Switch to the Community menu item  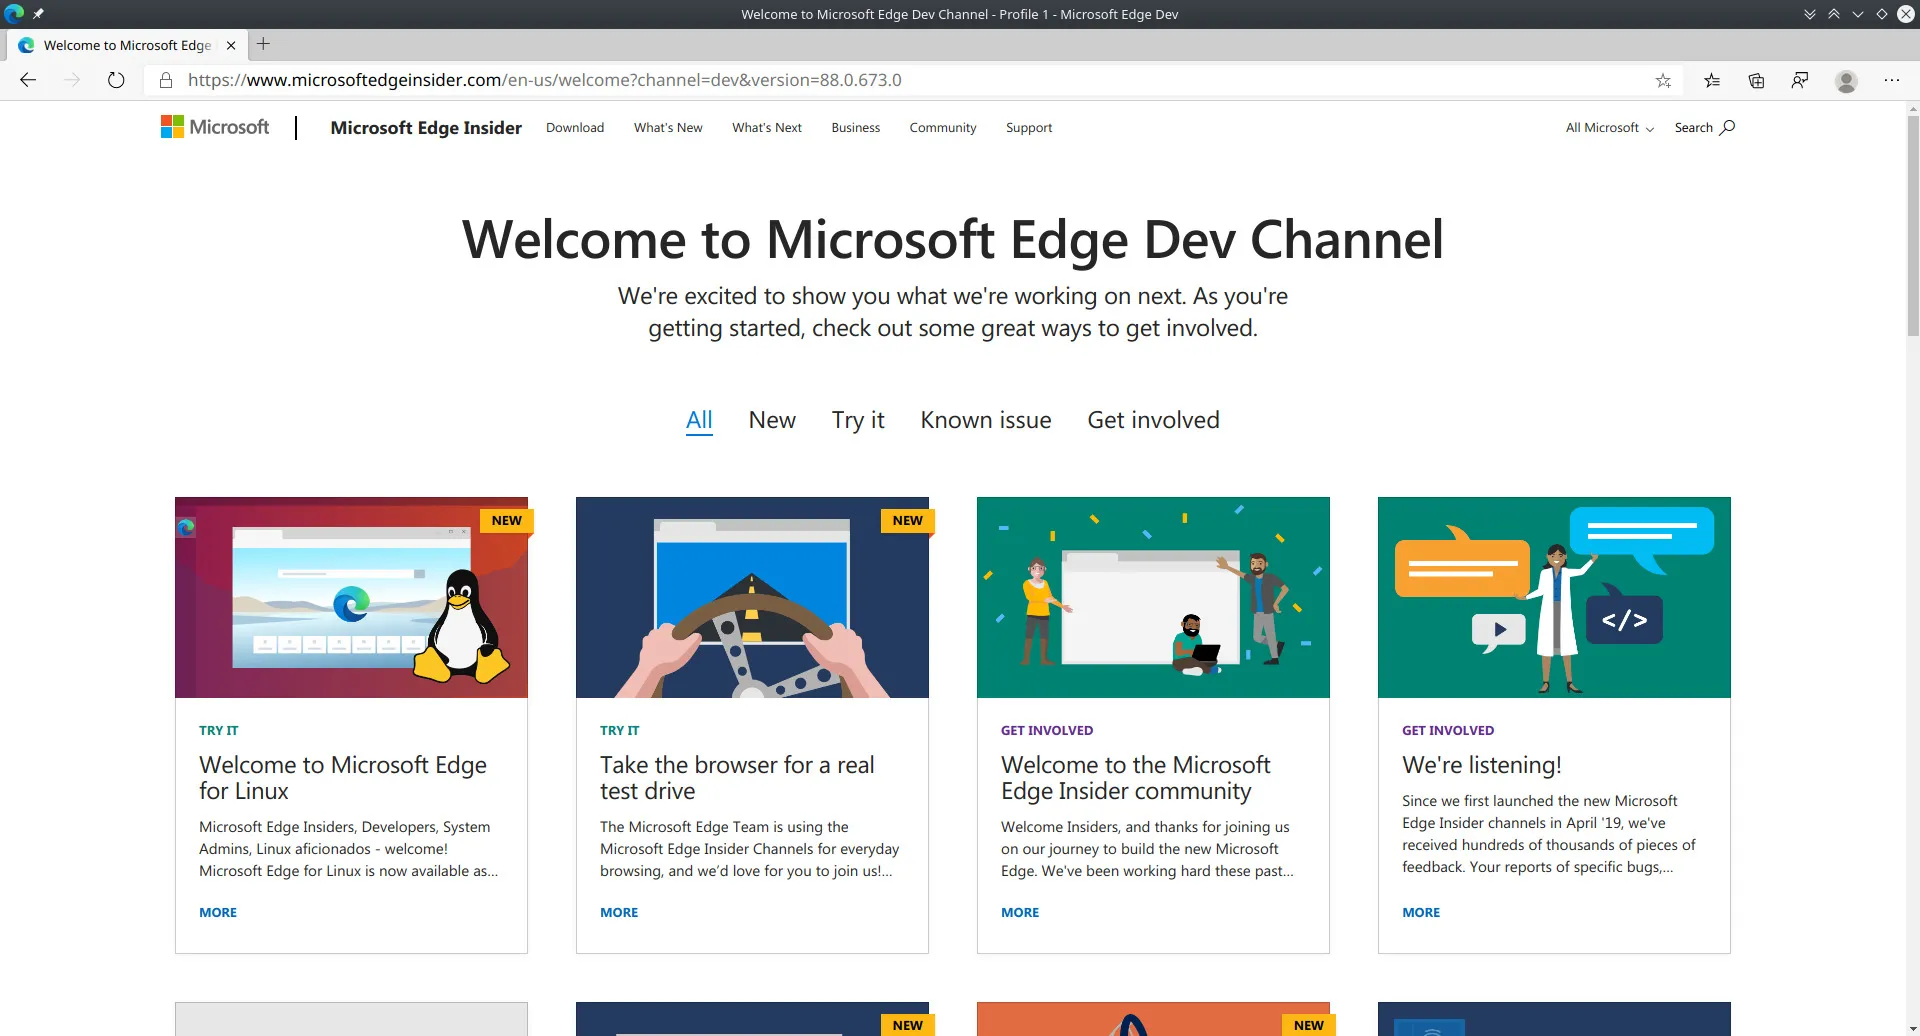point(942,127)
